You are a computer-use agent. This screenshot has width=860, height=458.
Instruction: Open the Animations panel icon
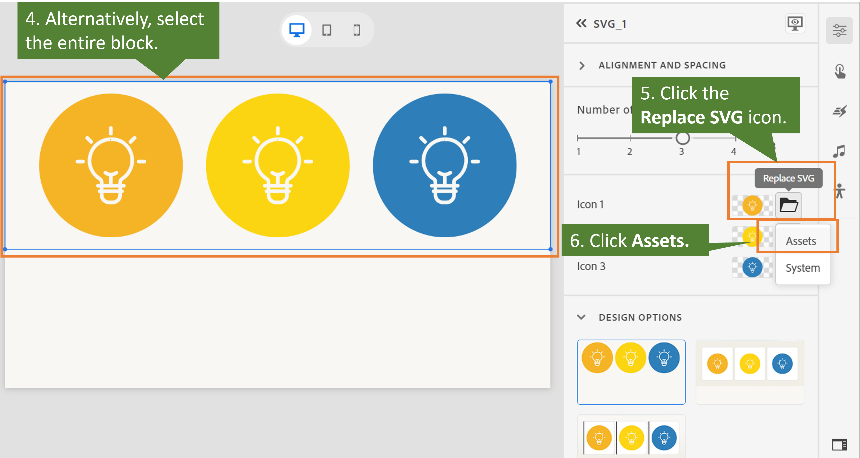click(x=839, y=111)
